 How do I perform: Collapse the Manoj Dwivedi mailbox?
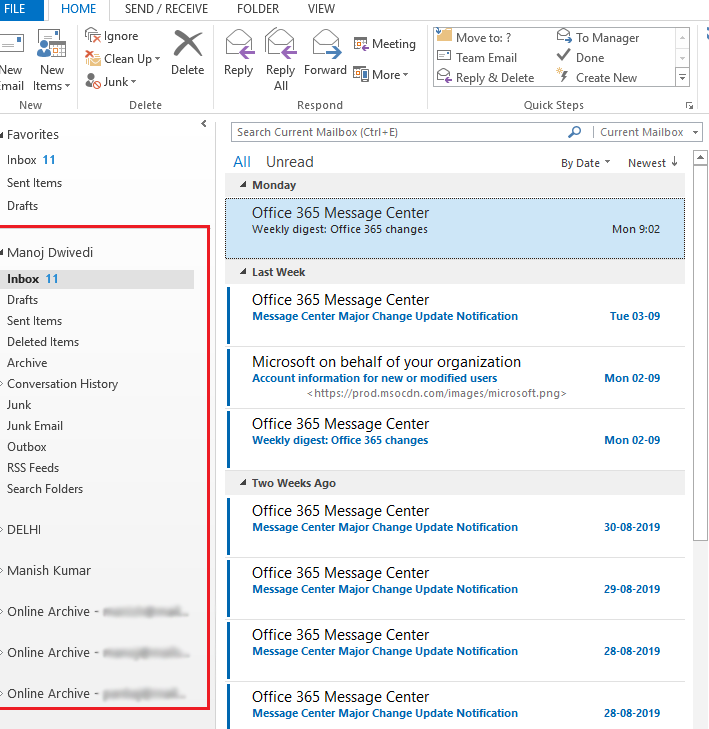[x=2, y=252]
